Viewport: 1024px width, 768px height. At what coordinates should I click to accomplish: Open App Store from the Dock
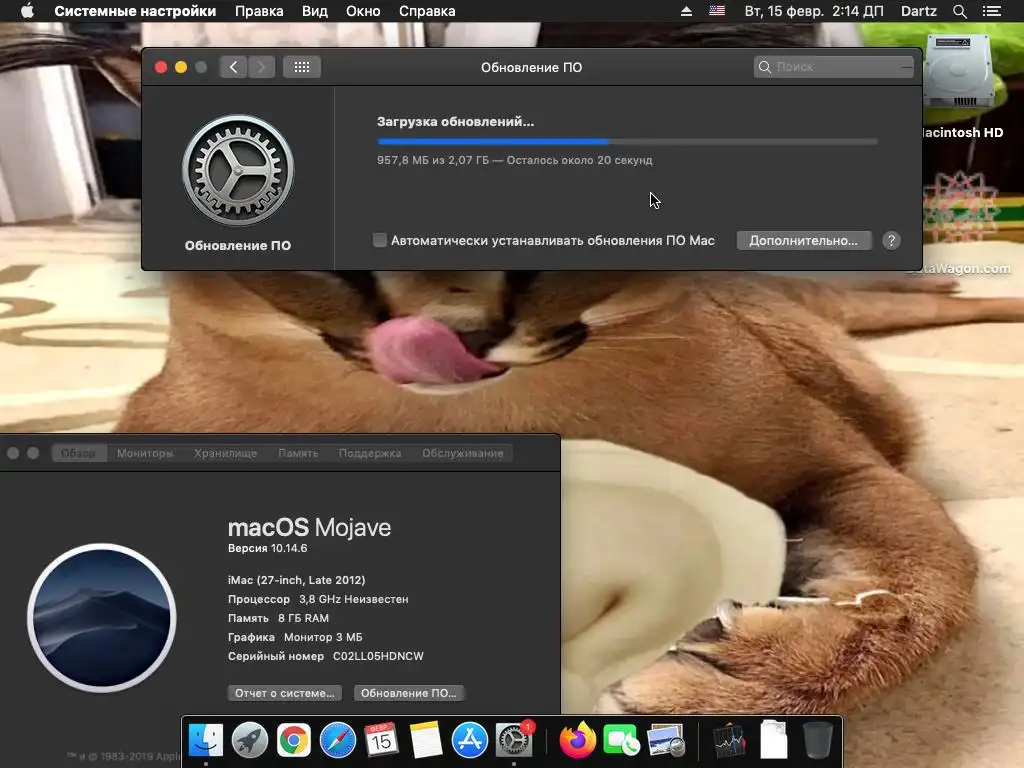point(470,741)
